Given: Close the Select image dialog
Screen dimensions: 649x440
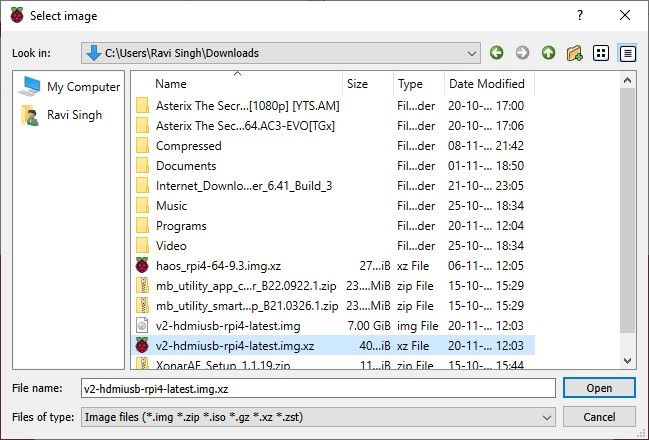Looking at the screenshot, I should (x=625, y=15).
